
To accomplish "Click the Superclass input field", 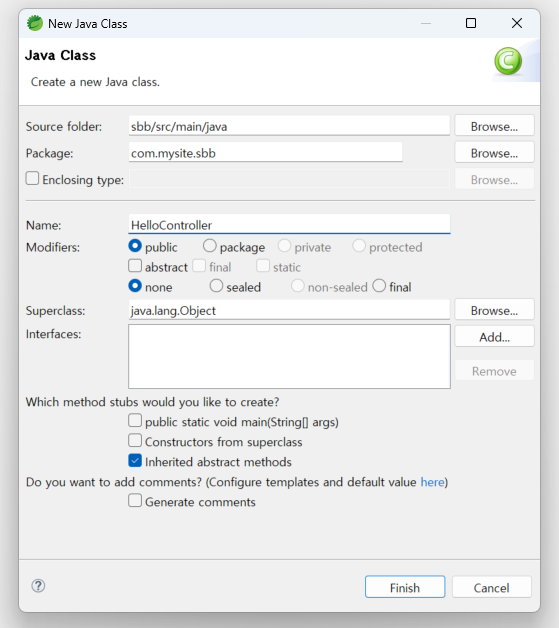I will point(289,310).
